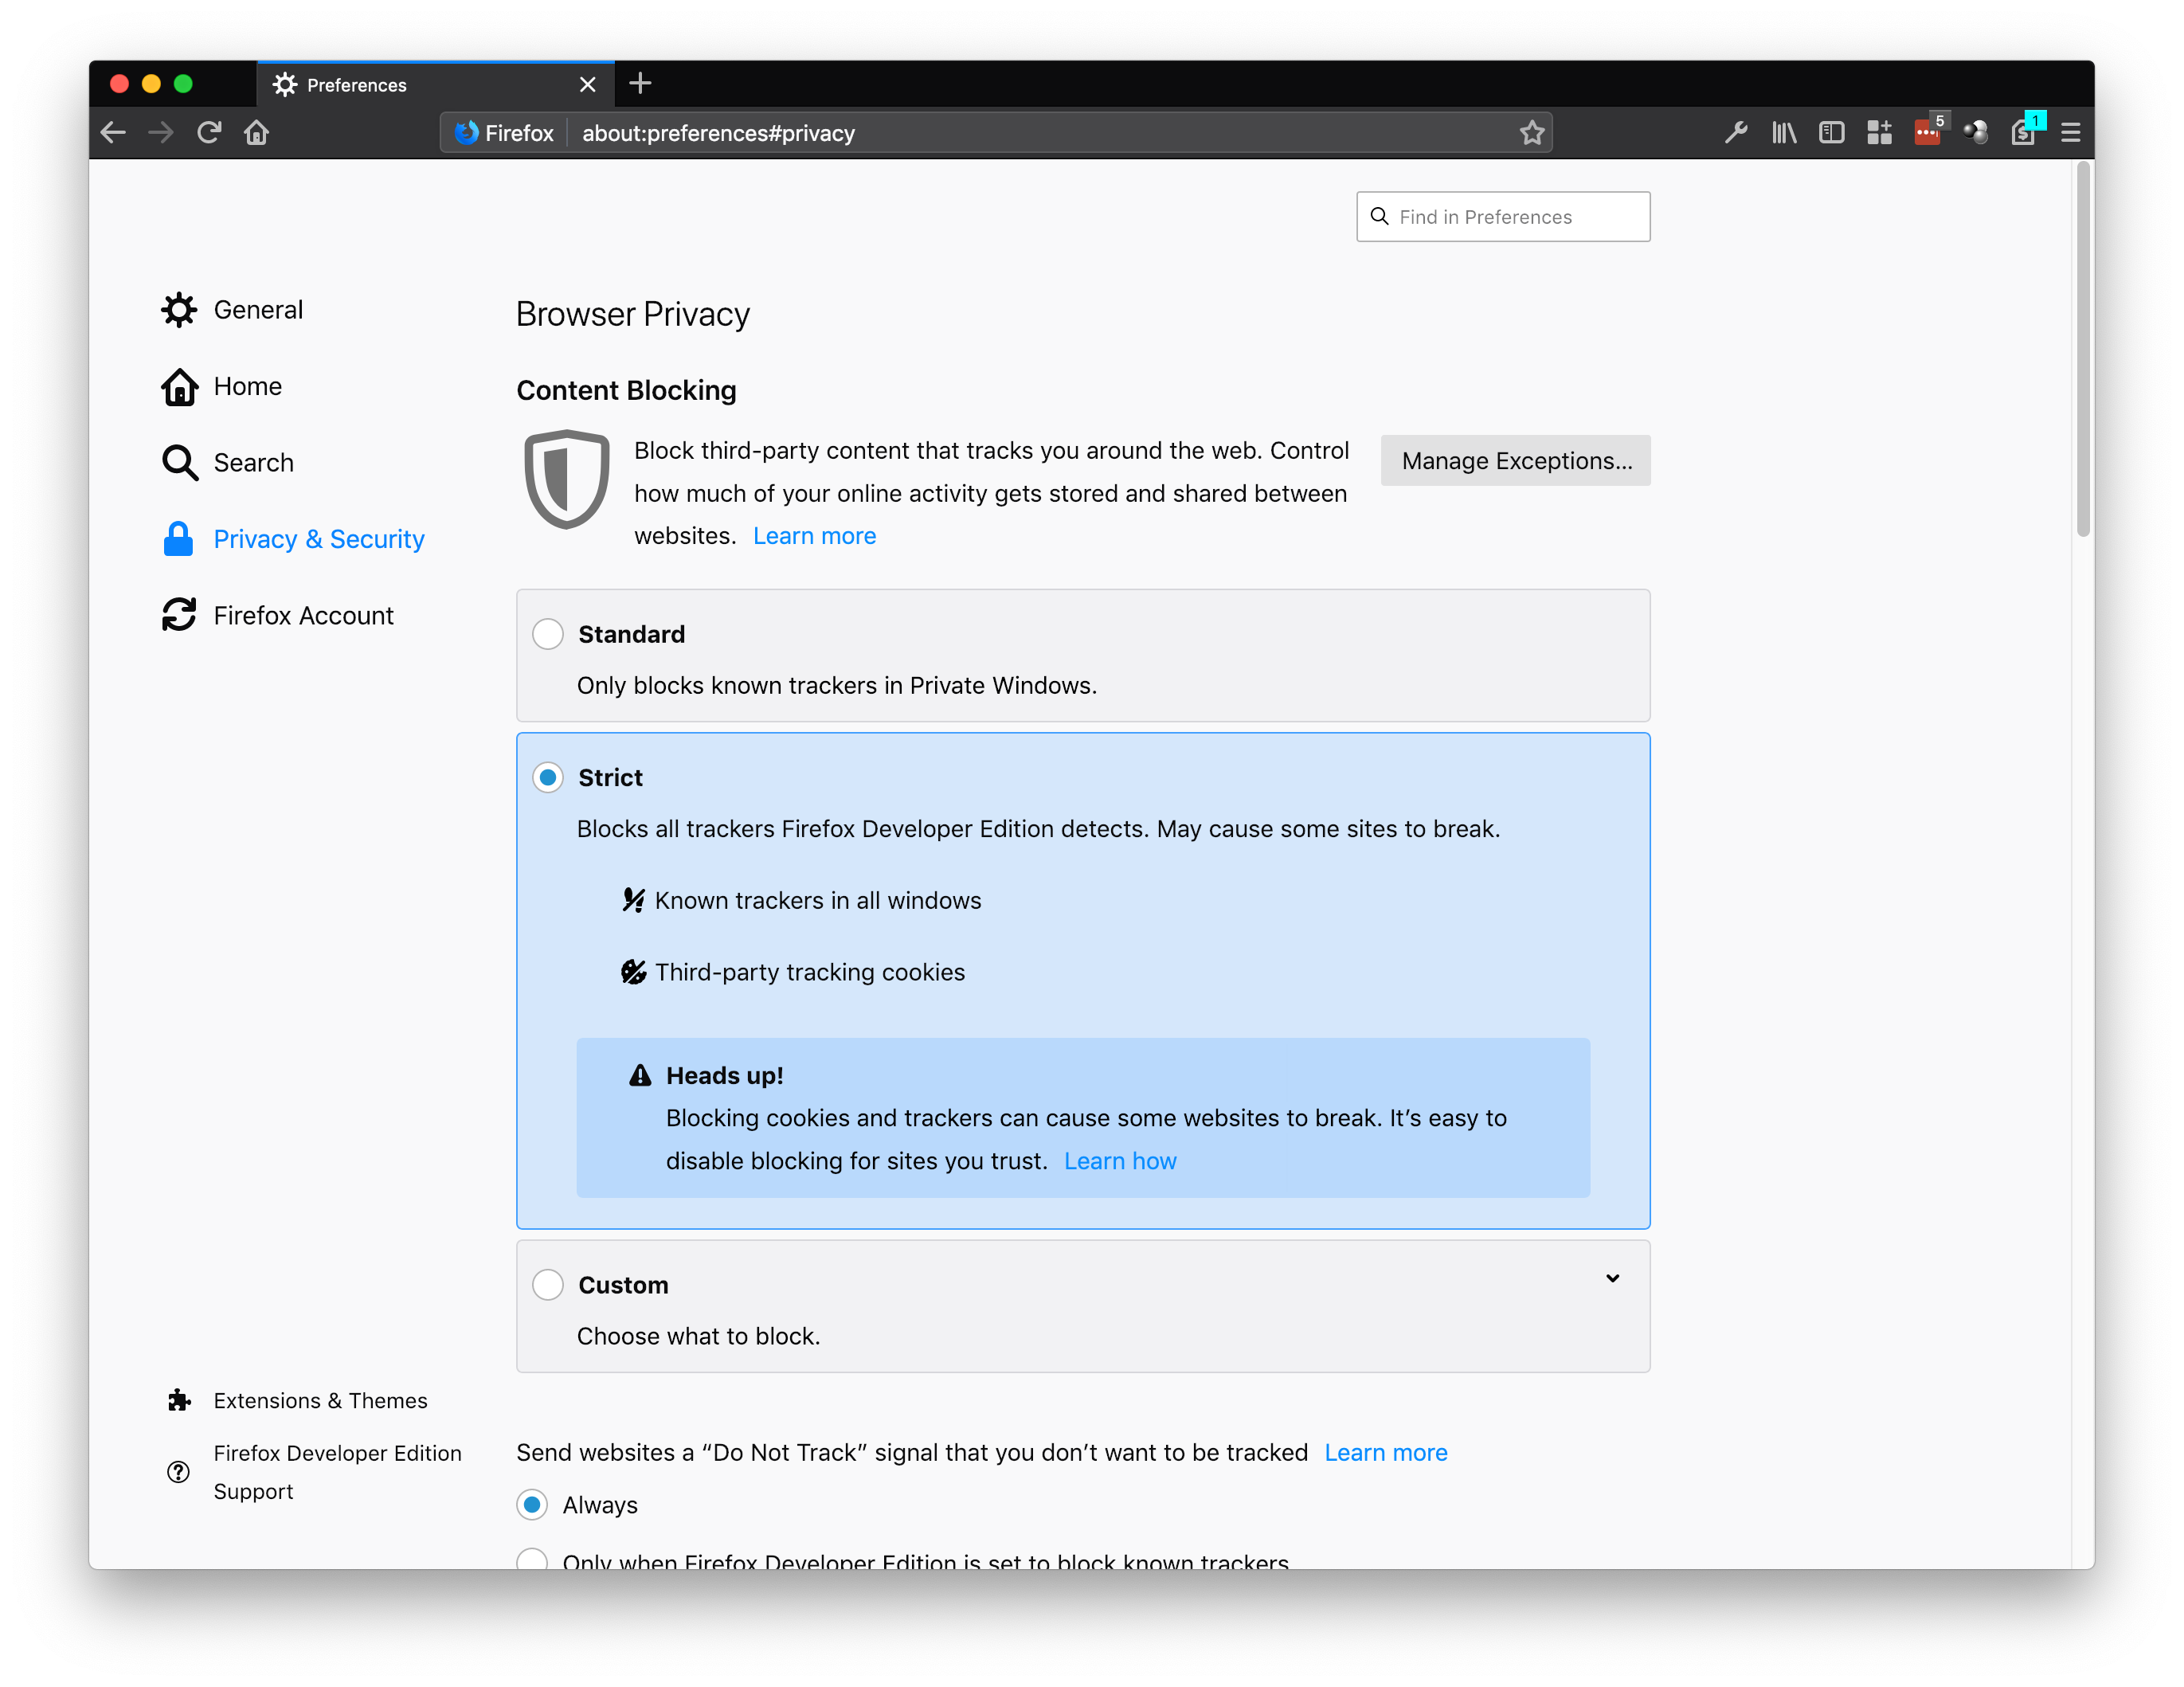Expand the Custom section chevron
2184x1687 pixels.
click(1612, 1279)
